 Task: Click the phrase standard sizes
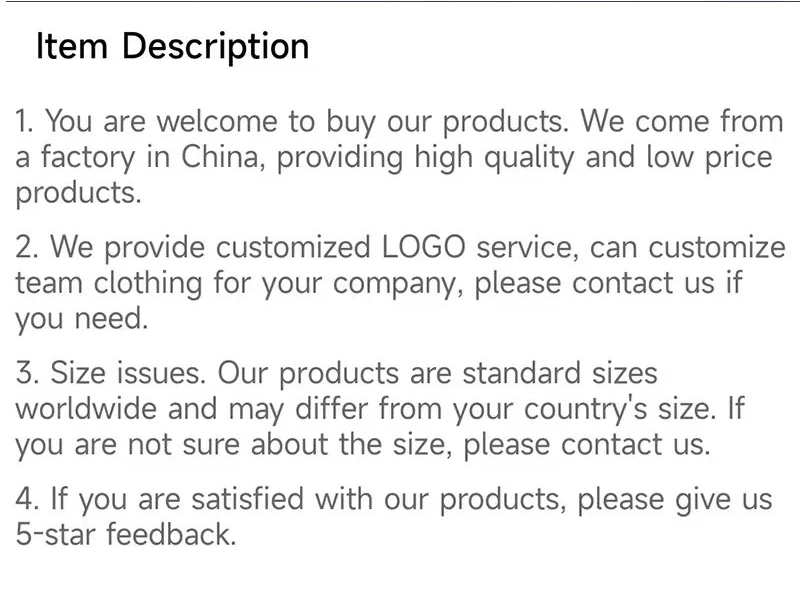(x=560, y=373)
